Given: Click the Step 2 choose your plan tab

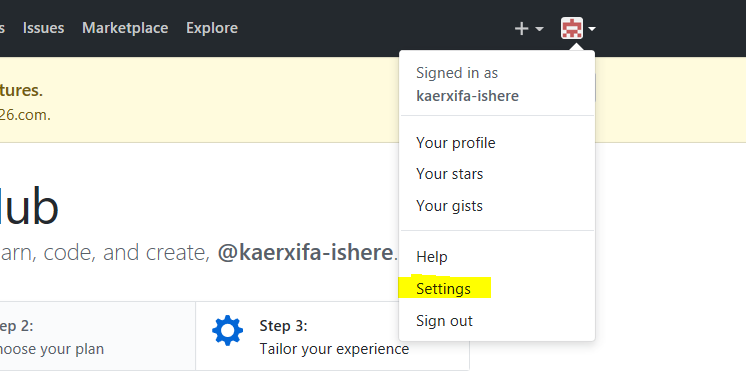Looking at the screenshot, I should point(97,336).
